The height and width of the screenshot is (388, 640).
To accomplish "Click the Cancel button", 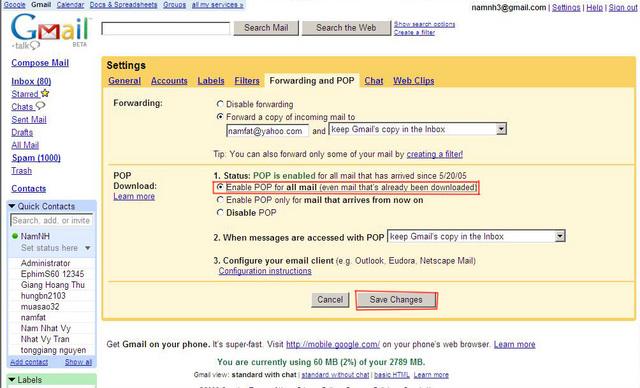I will pyautogui.click(x=330, y=300).
